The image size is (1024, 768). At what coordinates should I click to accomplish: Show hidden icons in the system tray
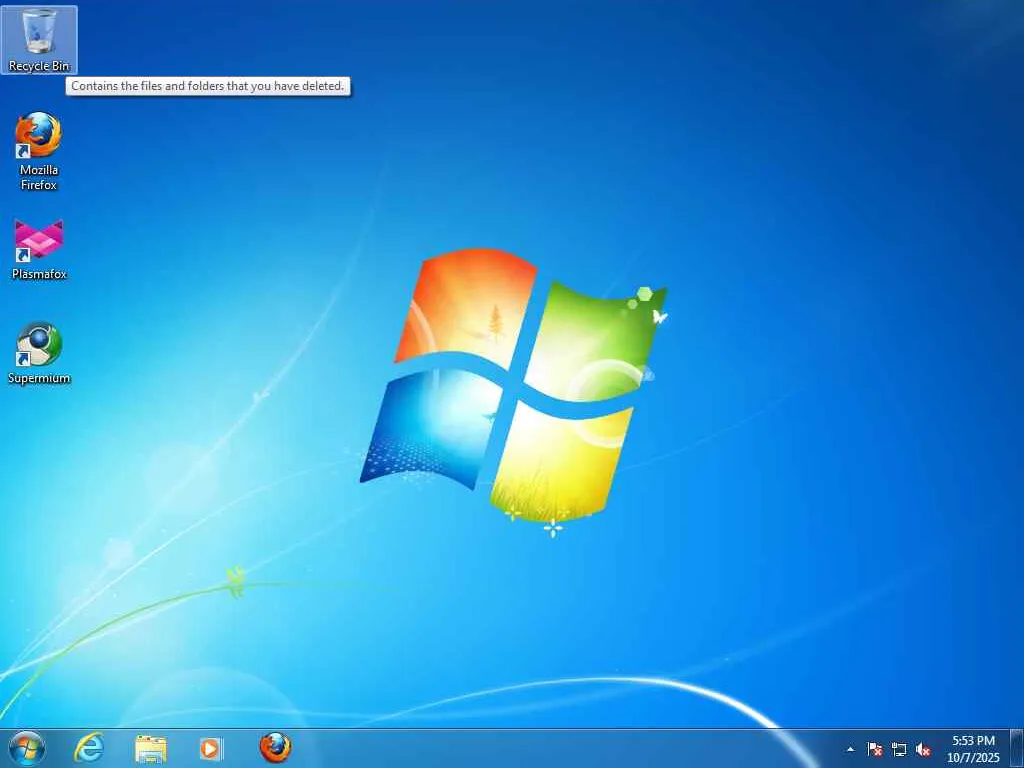click(x=850, y=749)
